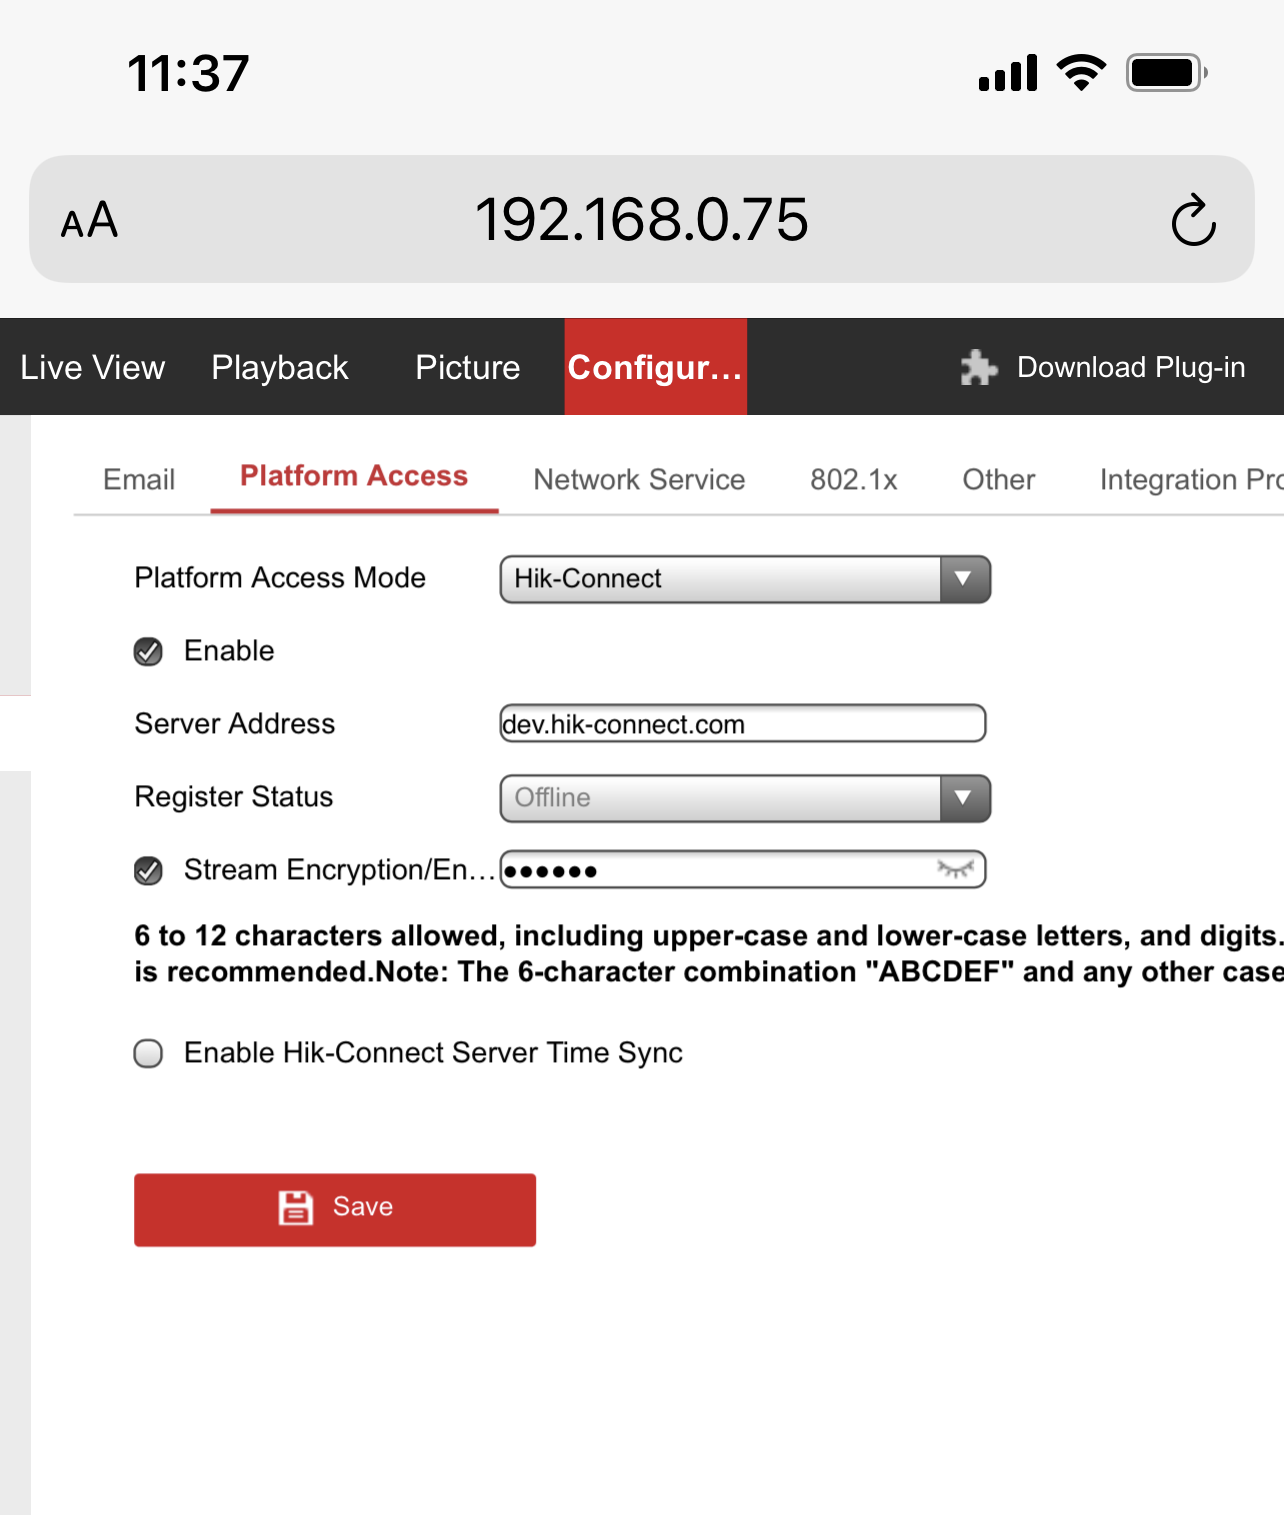Uncheck the Enable checkbox
Screen dimensions: 1284x1515
point(149,652)
